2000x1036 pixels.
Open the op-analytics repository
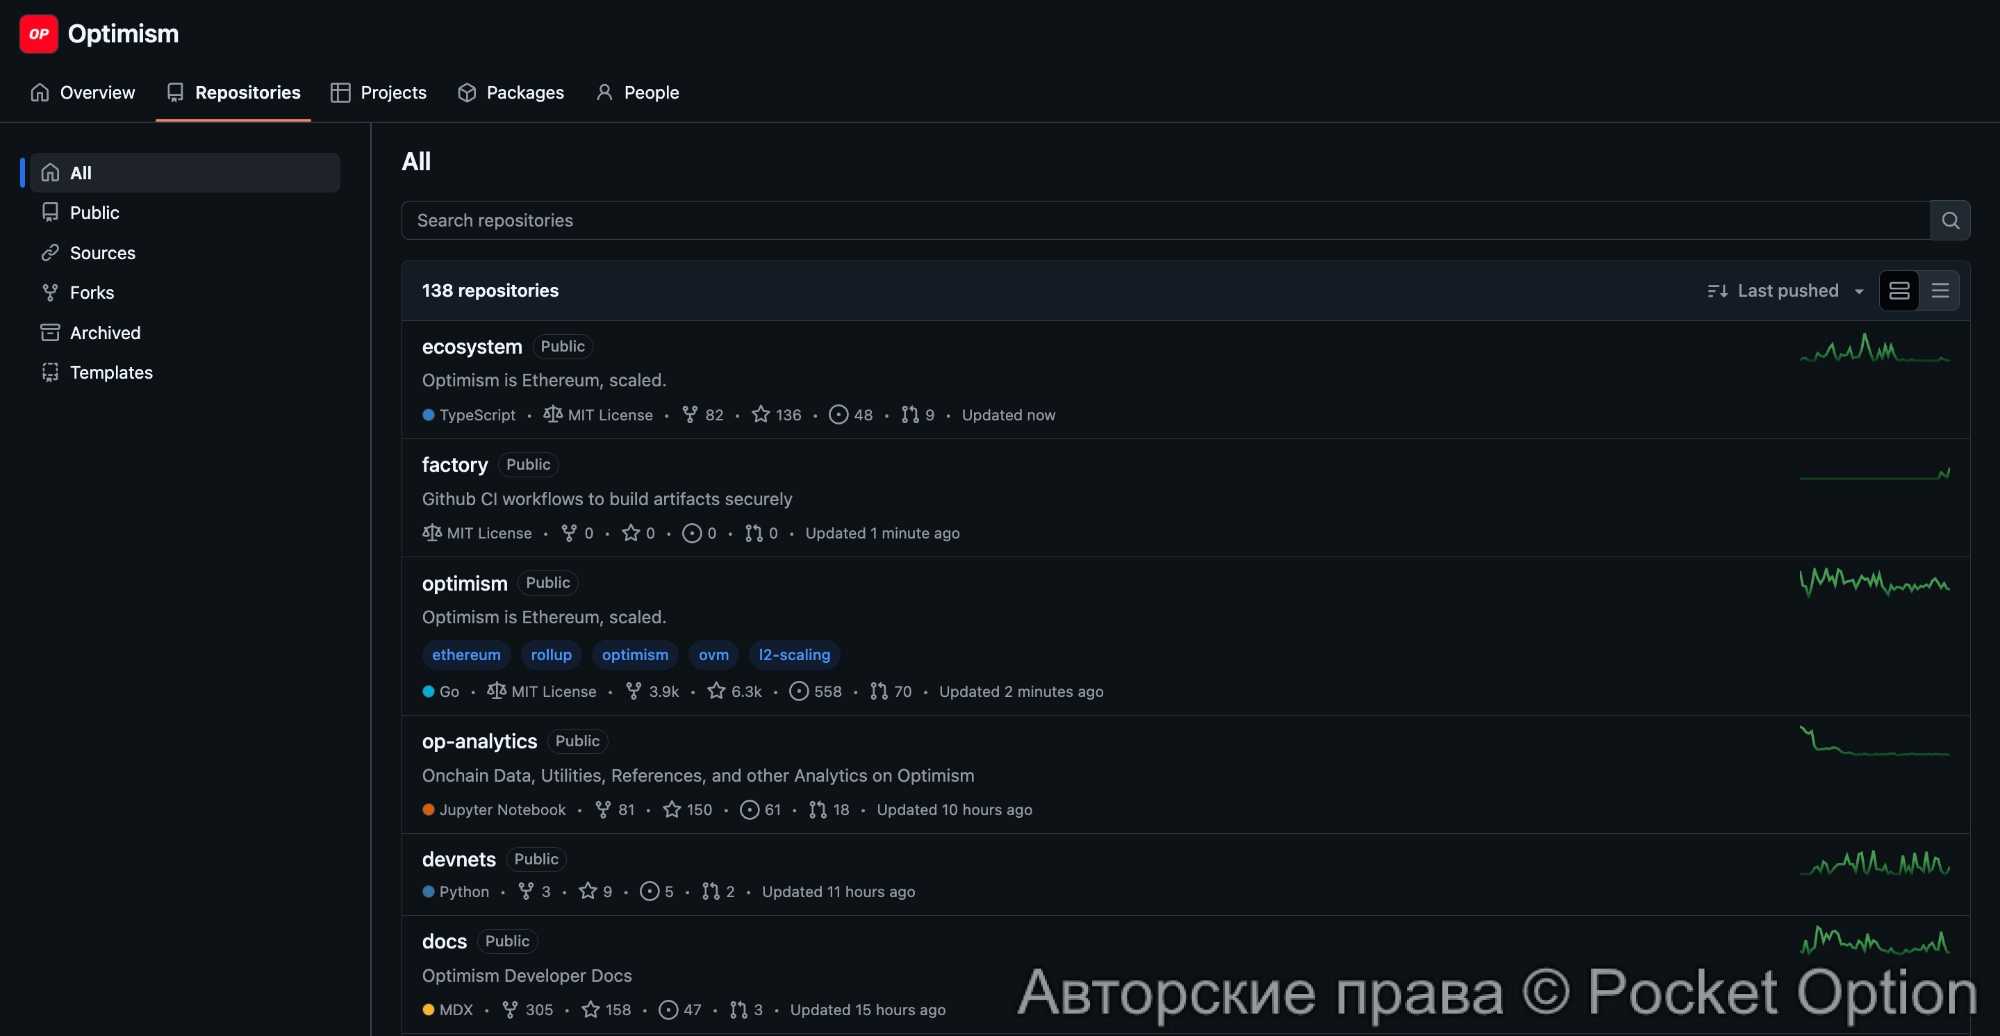pyautogui.click(x=479, y=741)
